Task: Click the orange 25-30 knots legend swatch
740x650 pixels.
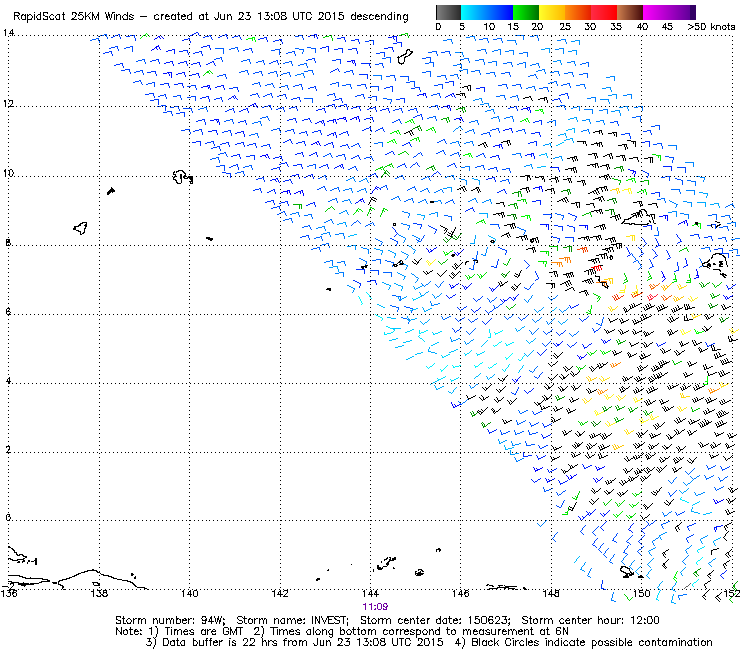Action: pos(578,12)
